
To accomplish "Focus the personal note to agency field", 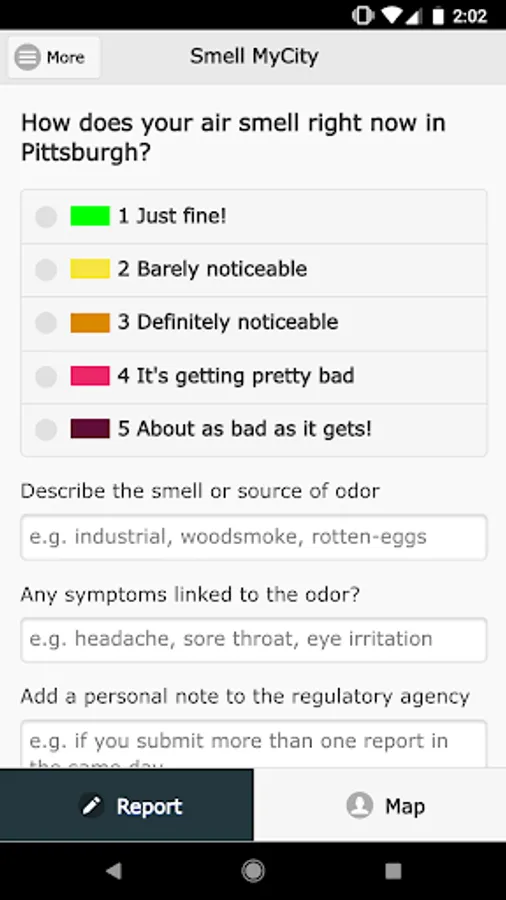I will coord(254,744).
